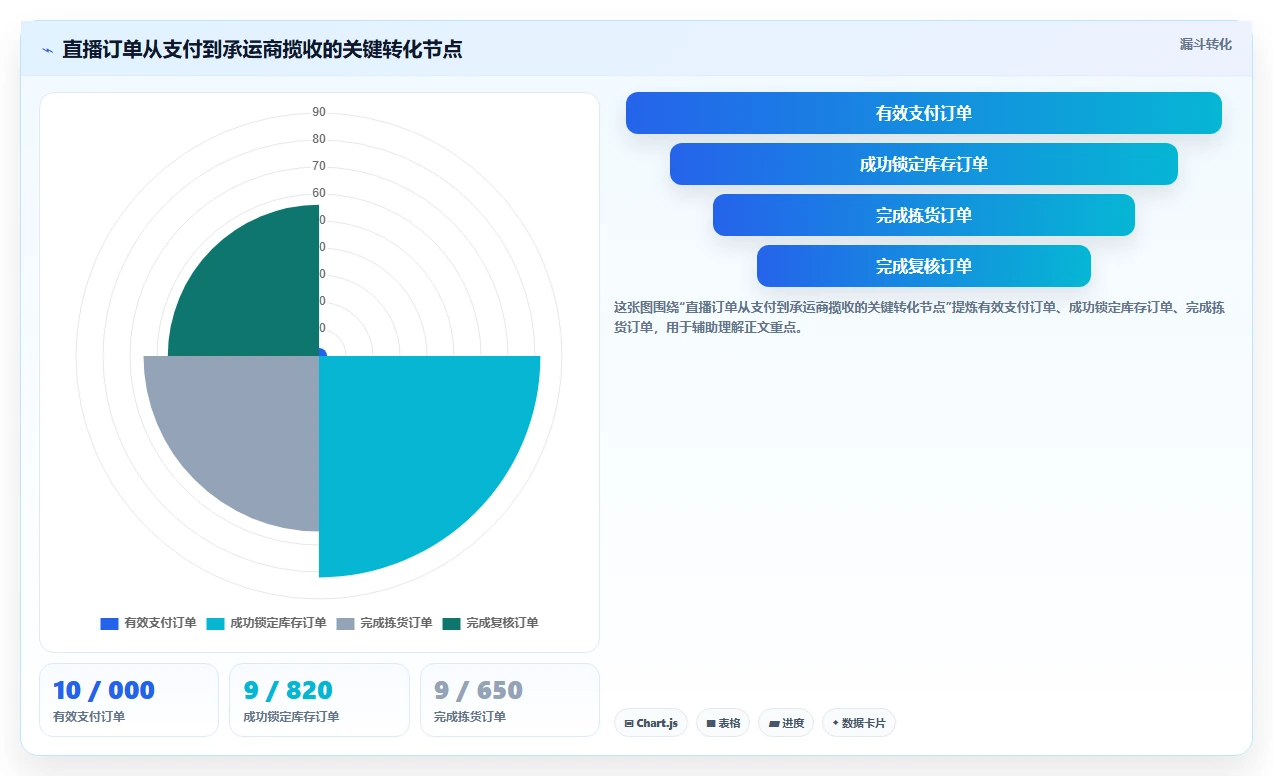Click the 完成拣货订单 funnel bar
The height and width of the screenshot is (776, 1273).
pos(924,215)
